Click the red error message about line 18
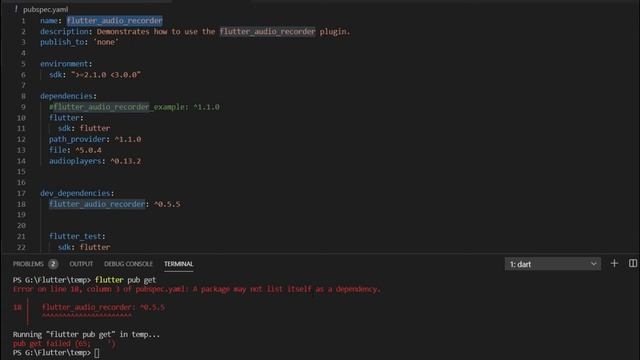Viewport: 640px width, 360px height. point(197,289)
